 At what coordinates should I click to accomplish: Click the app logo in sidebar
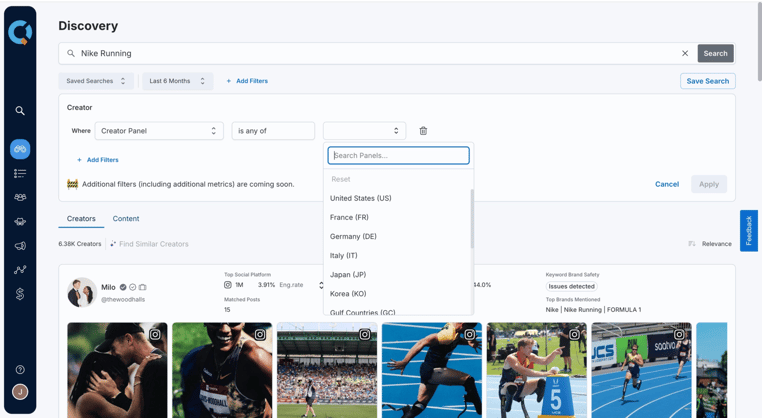point(20,33)
